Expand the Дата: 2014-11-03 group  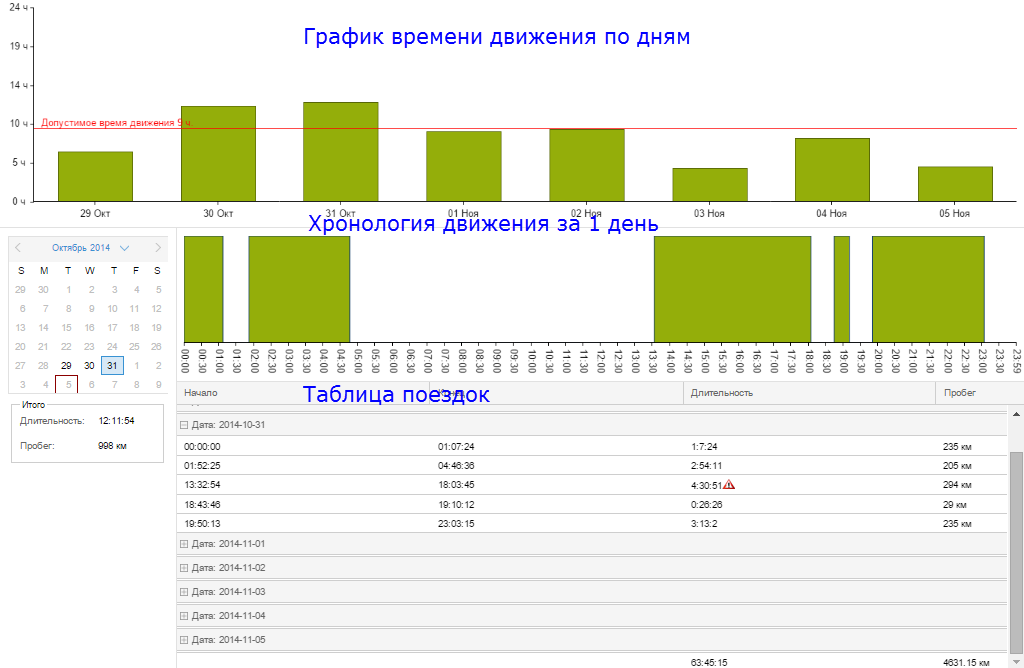(x=184, y=592)
